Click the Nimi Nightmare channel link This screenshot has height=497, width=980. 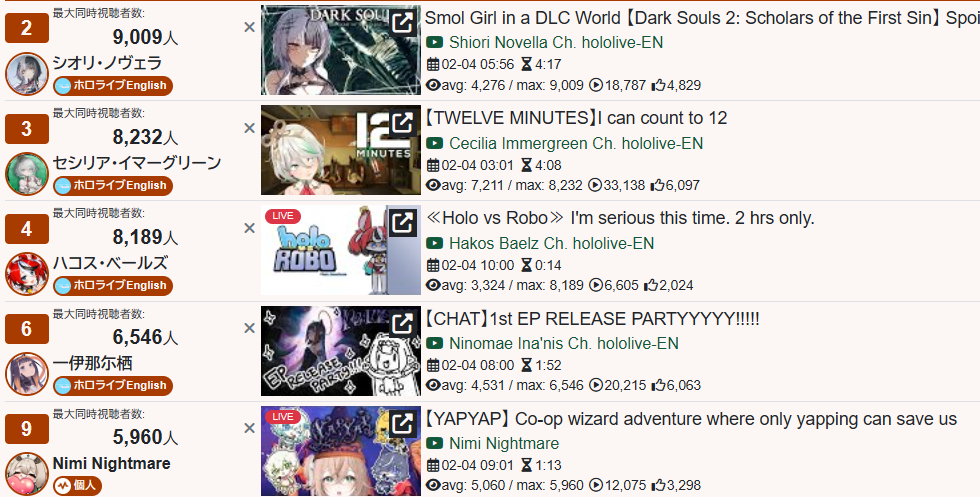point(504,443)
